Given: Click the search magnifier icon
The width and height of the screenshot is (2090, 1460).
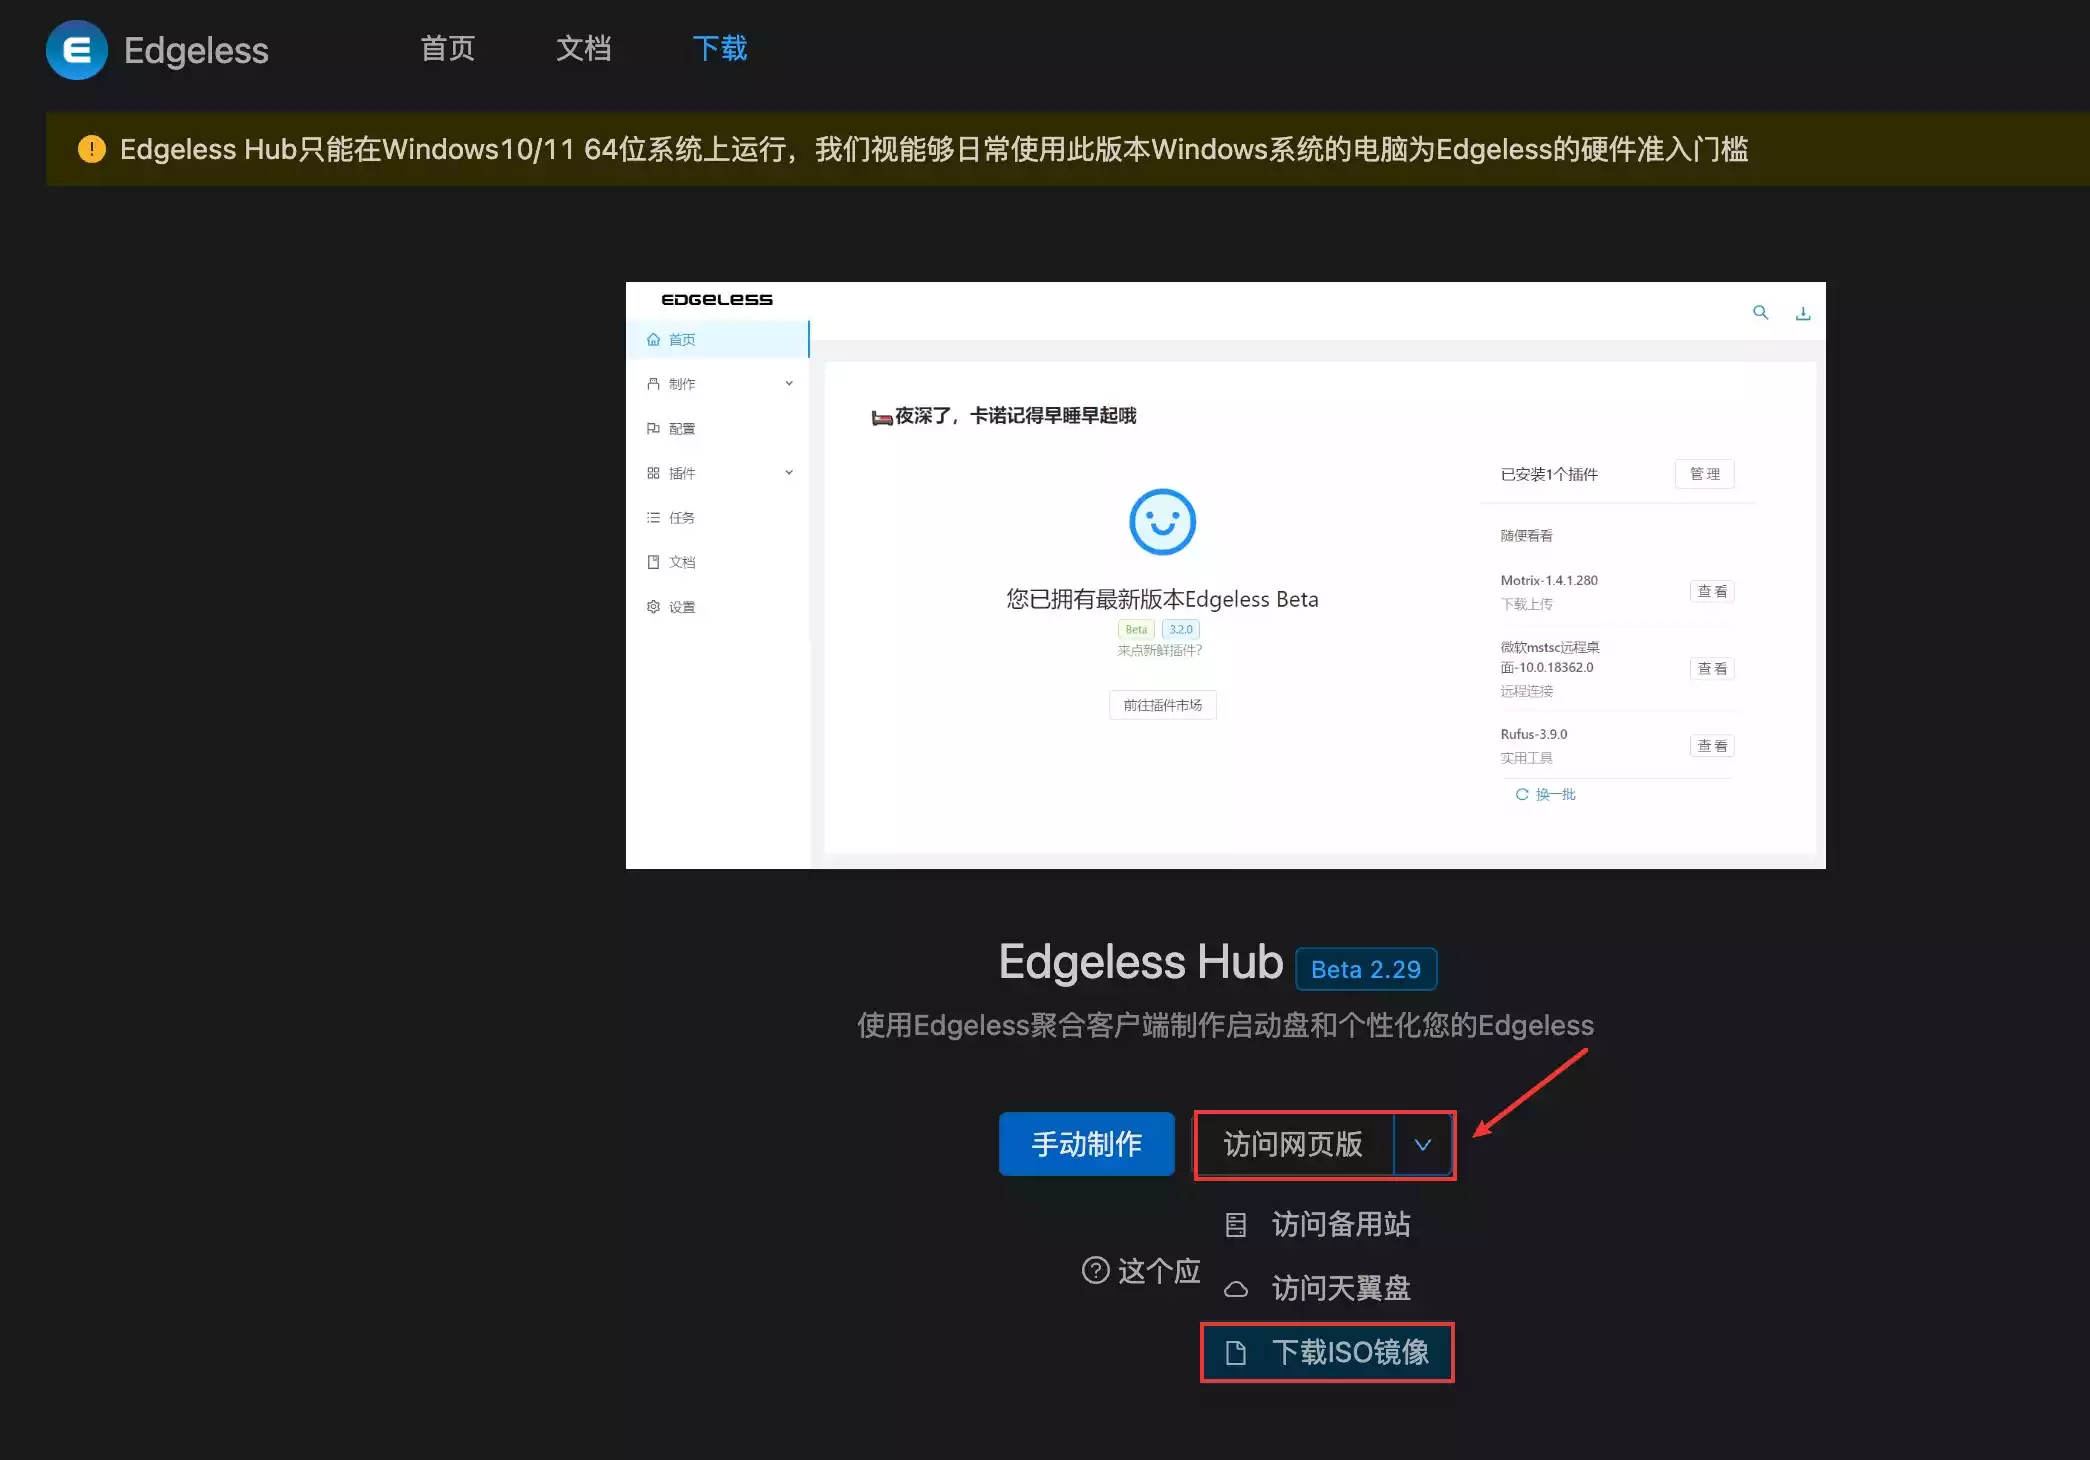Looking at the screenshot, I should (1760, 313).
